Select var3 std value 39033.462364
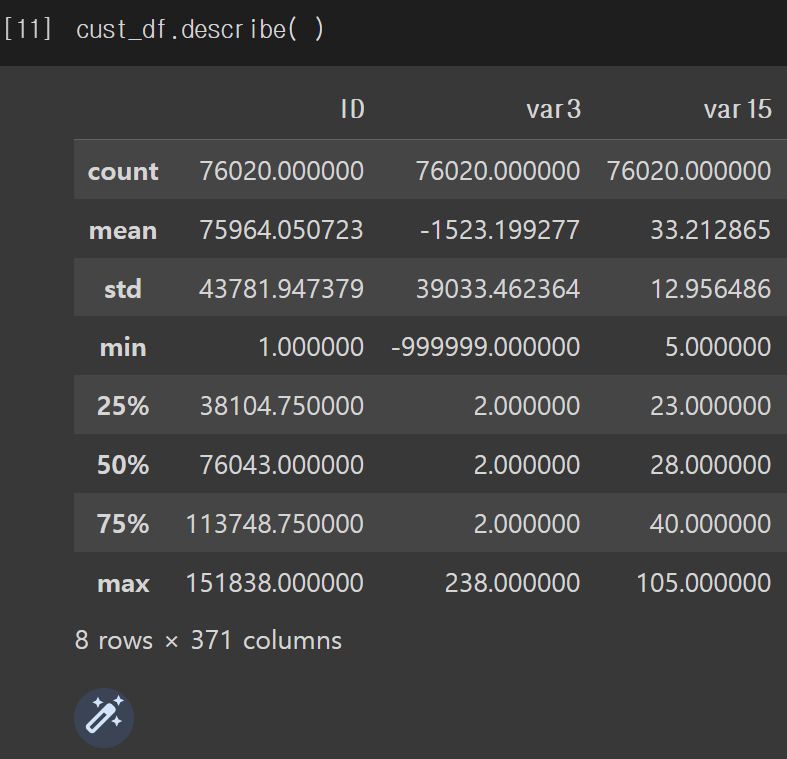Image resolution: width=787 pixels, height=759 pixels. coord(498,289)
